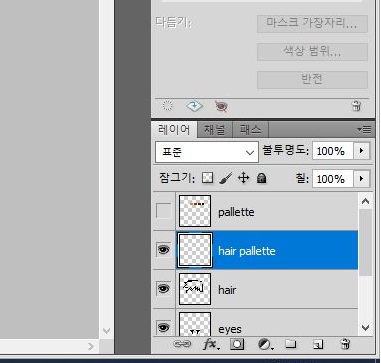
Task: Click the delete layer trash icon
Action: (345, 344)
